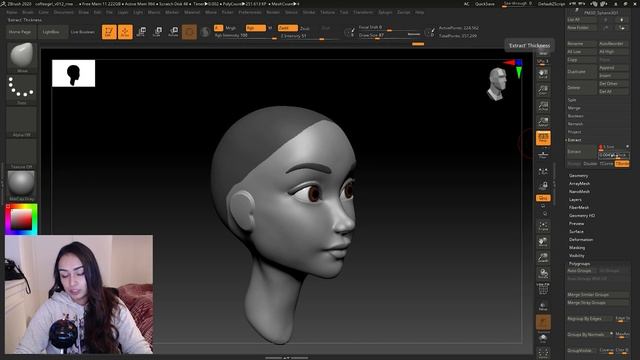Expand the Boolean section
Viewport: 640px width, 360px height.
tap(576, 116)
